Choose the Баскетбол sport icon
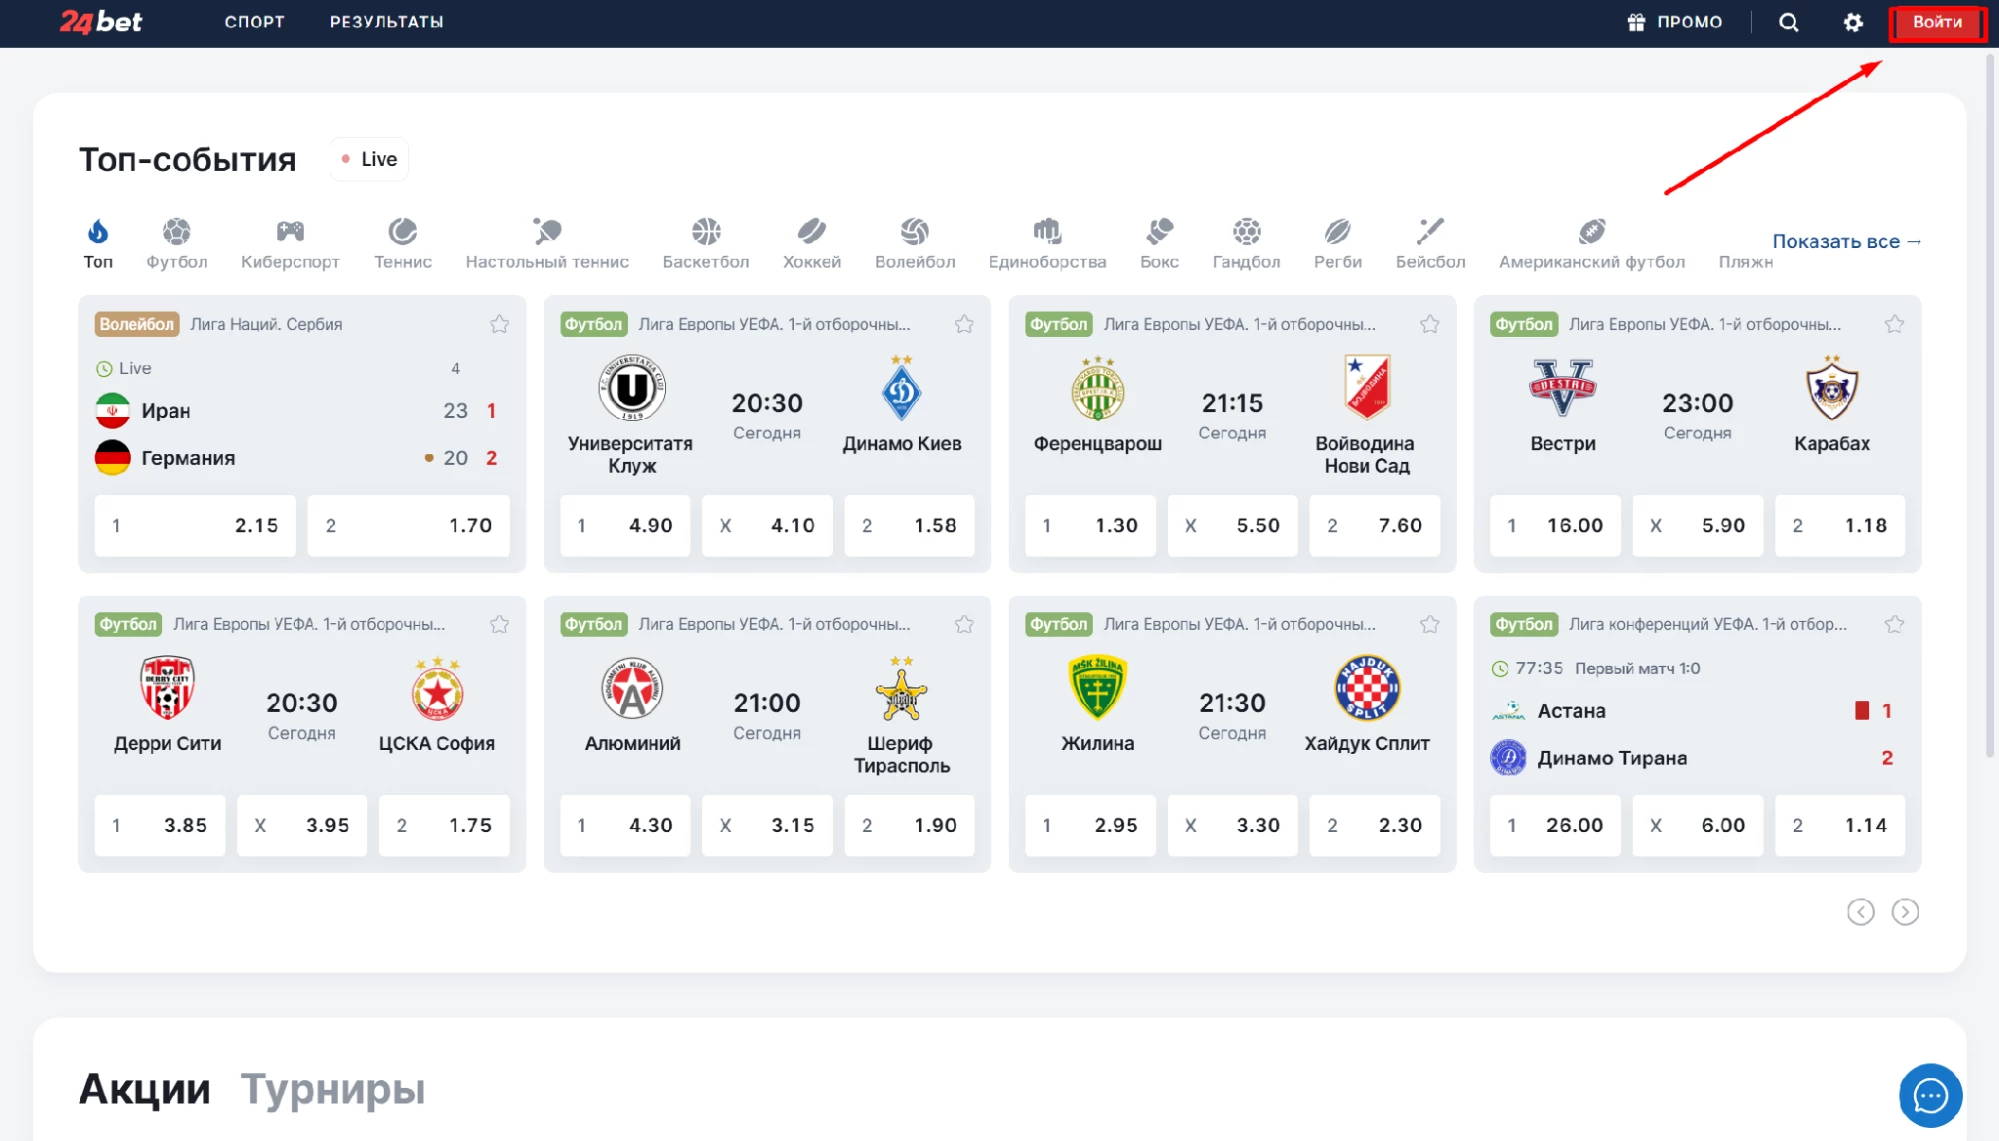The height and width of the screenshot is (1141, 1999). [x=706, y=232]
